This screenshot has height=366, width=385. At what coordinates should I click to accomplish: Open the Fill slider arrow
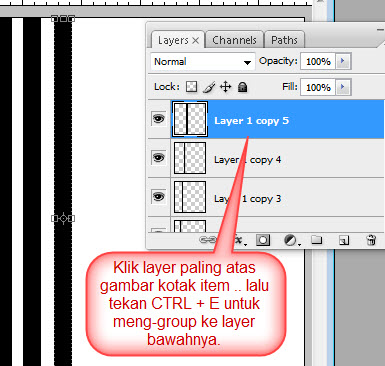point(343,87)
